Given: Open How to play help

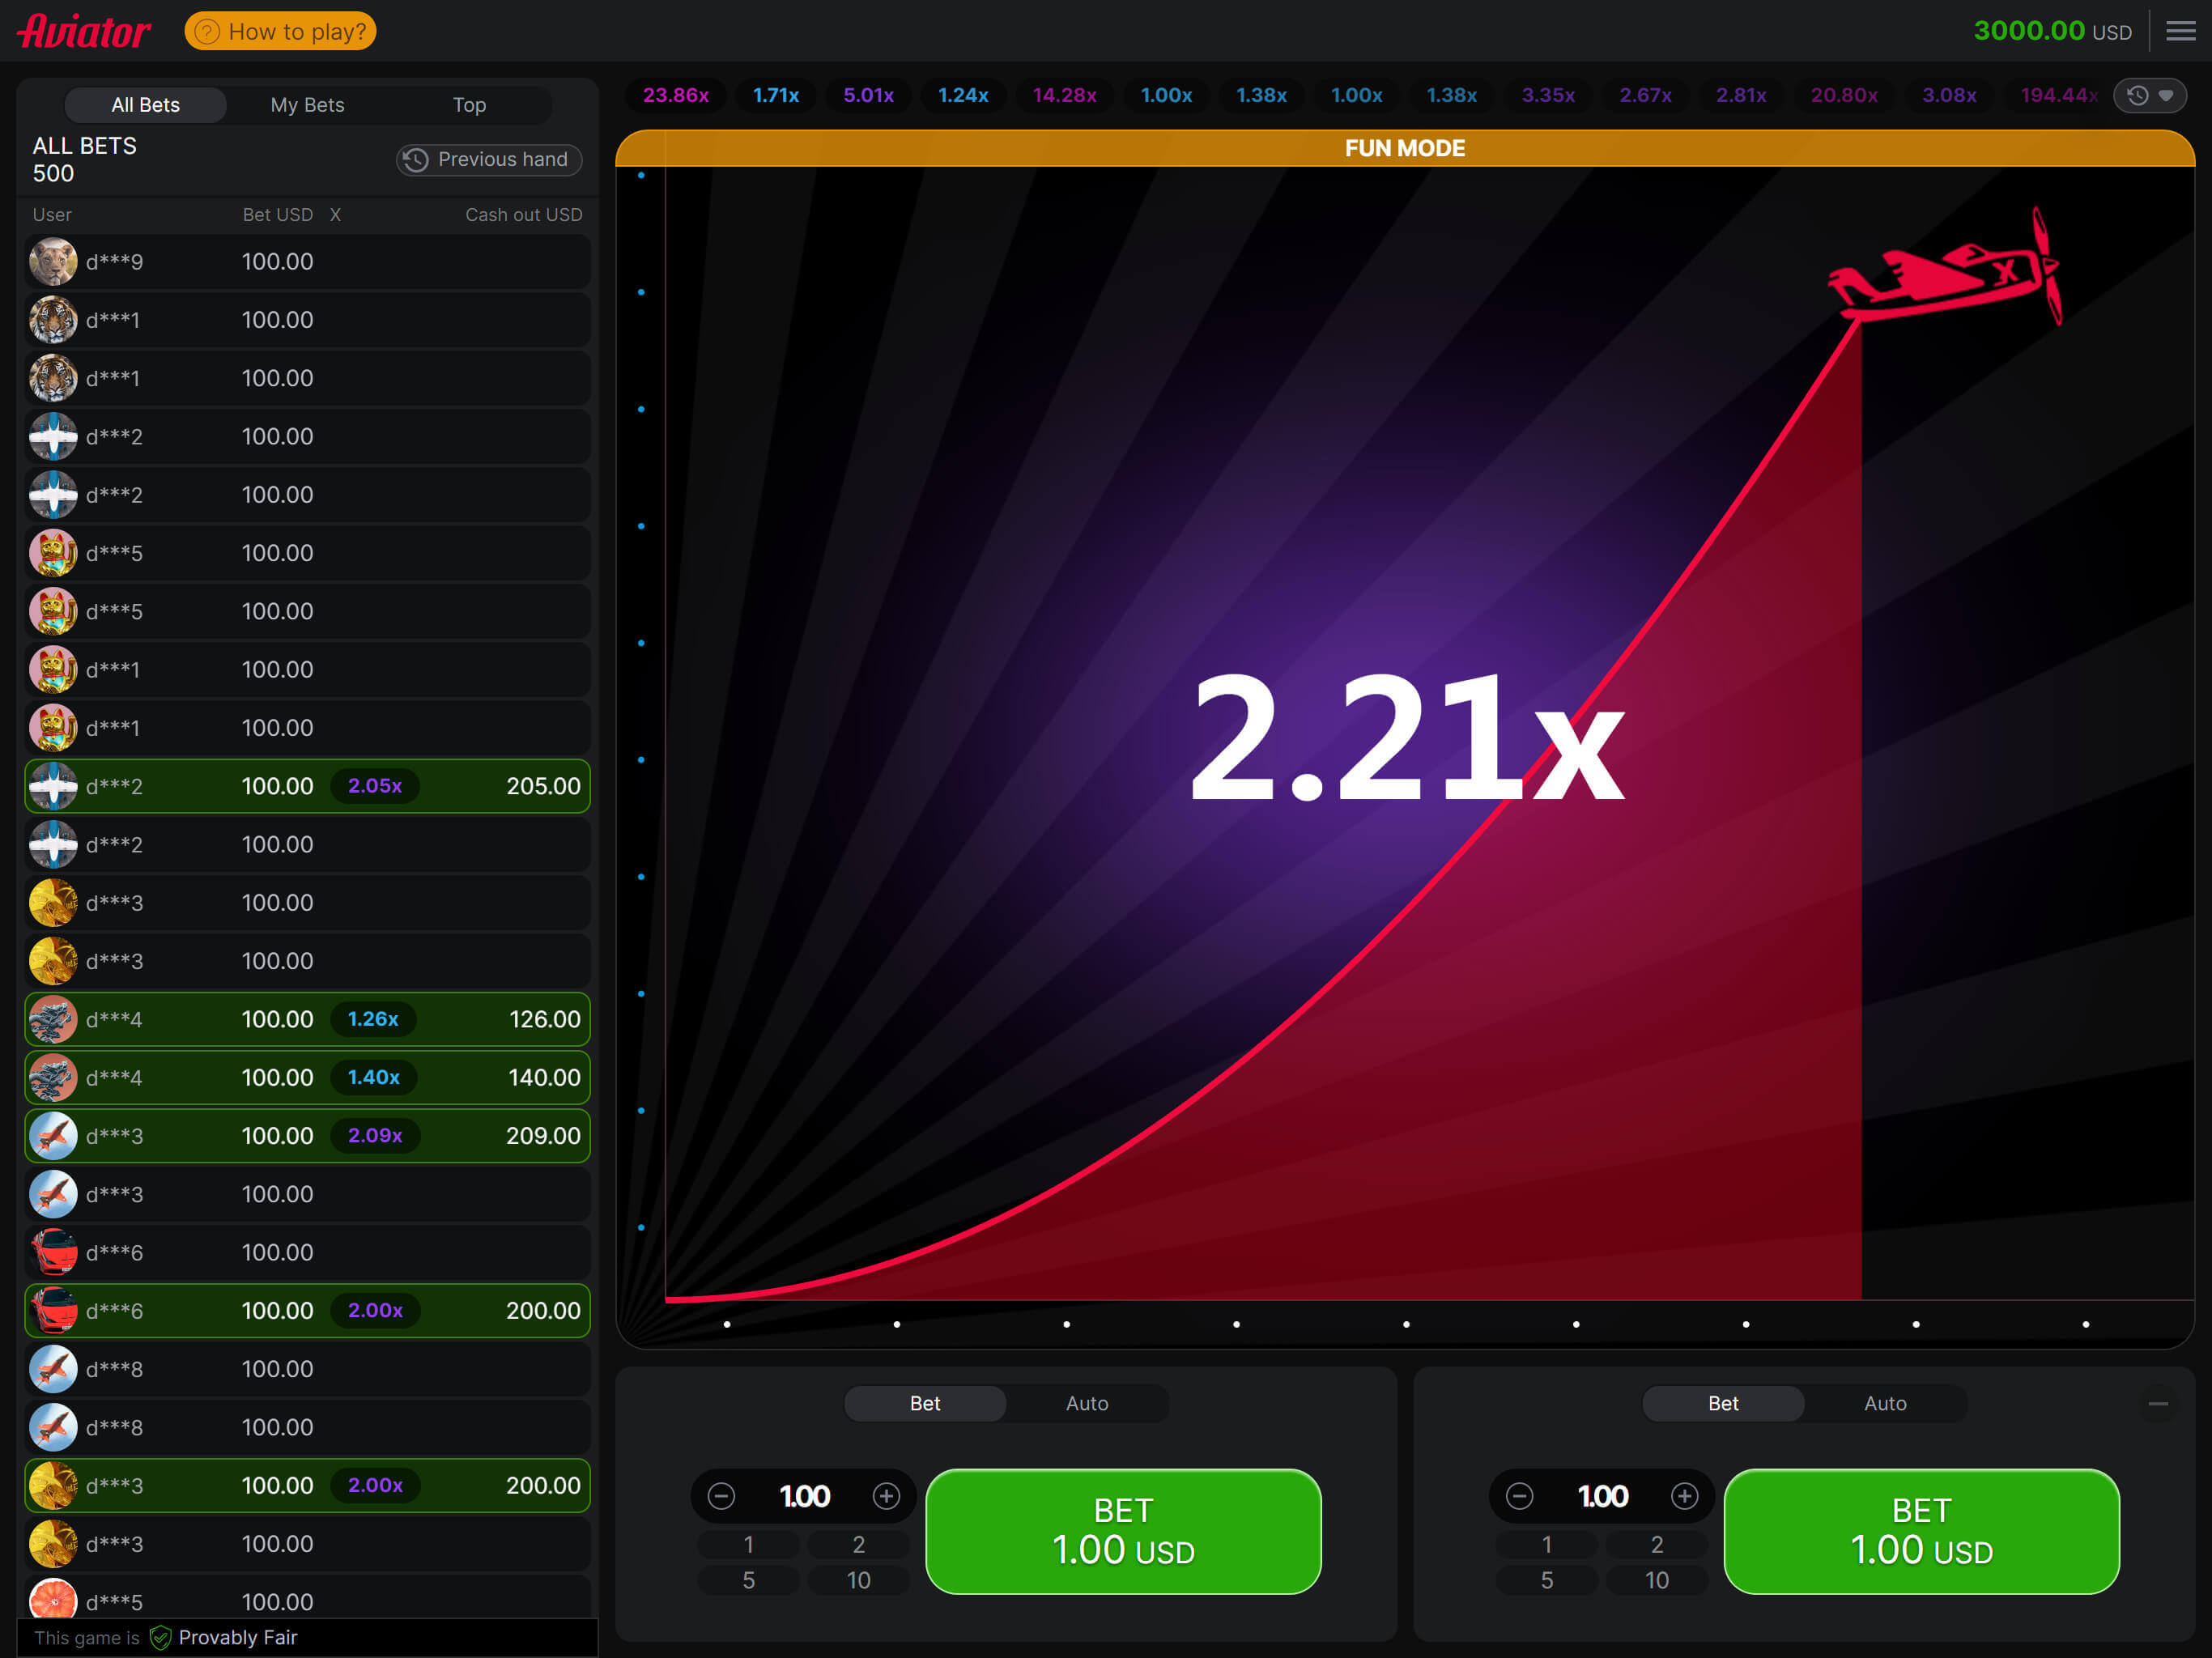Looking at the screenshot, I should coord(280,31).
